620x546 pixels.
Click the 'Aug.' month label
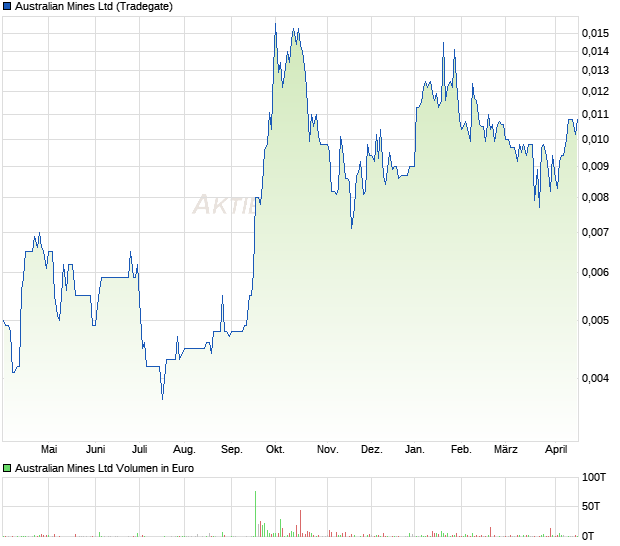coord(184,450)
